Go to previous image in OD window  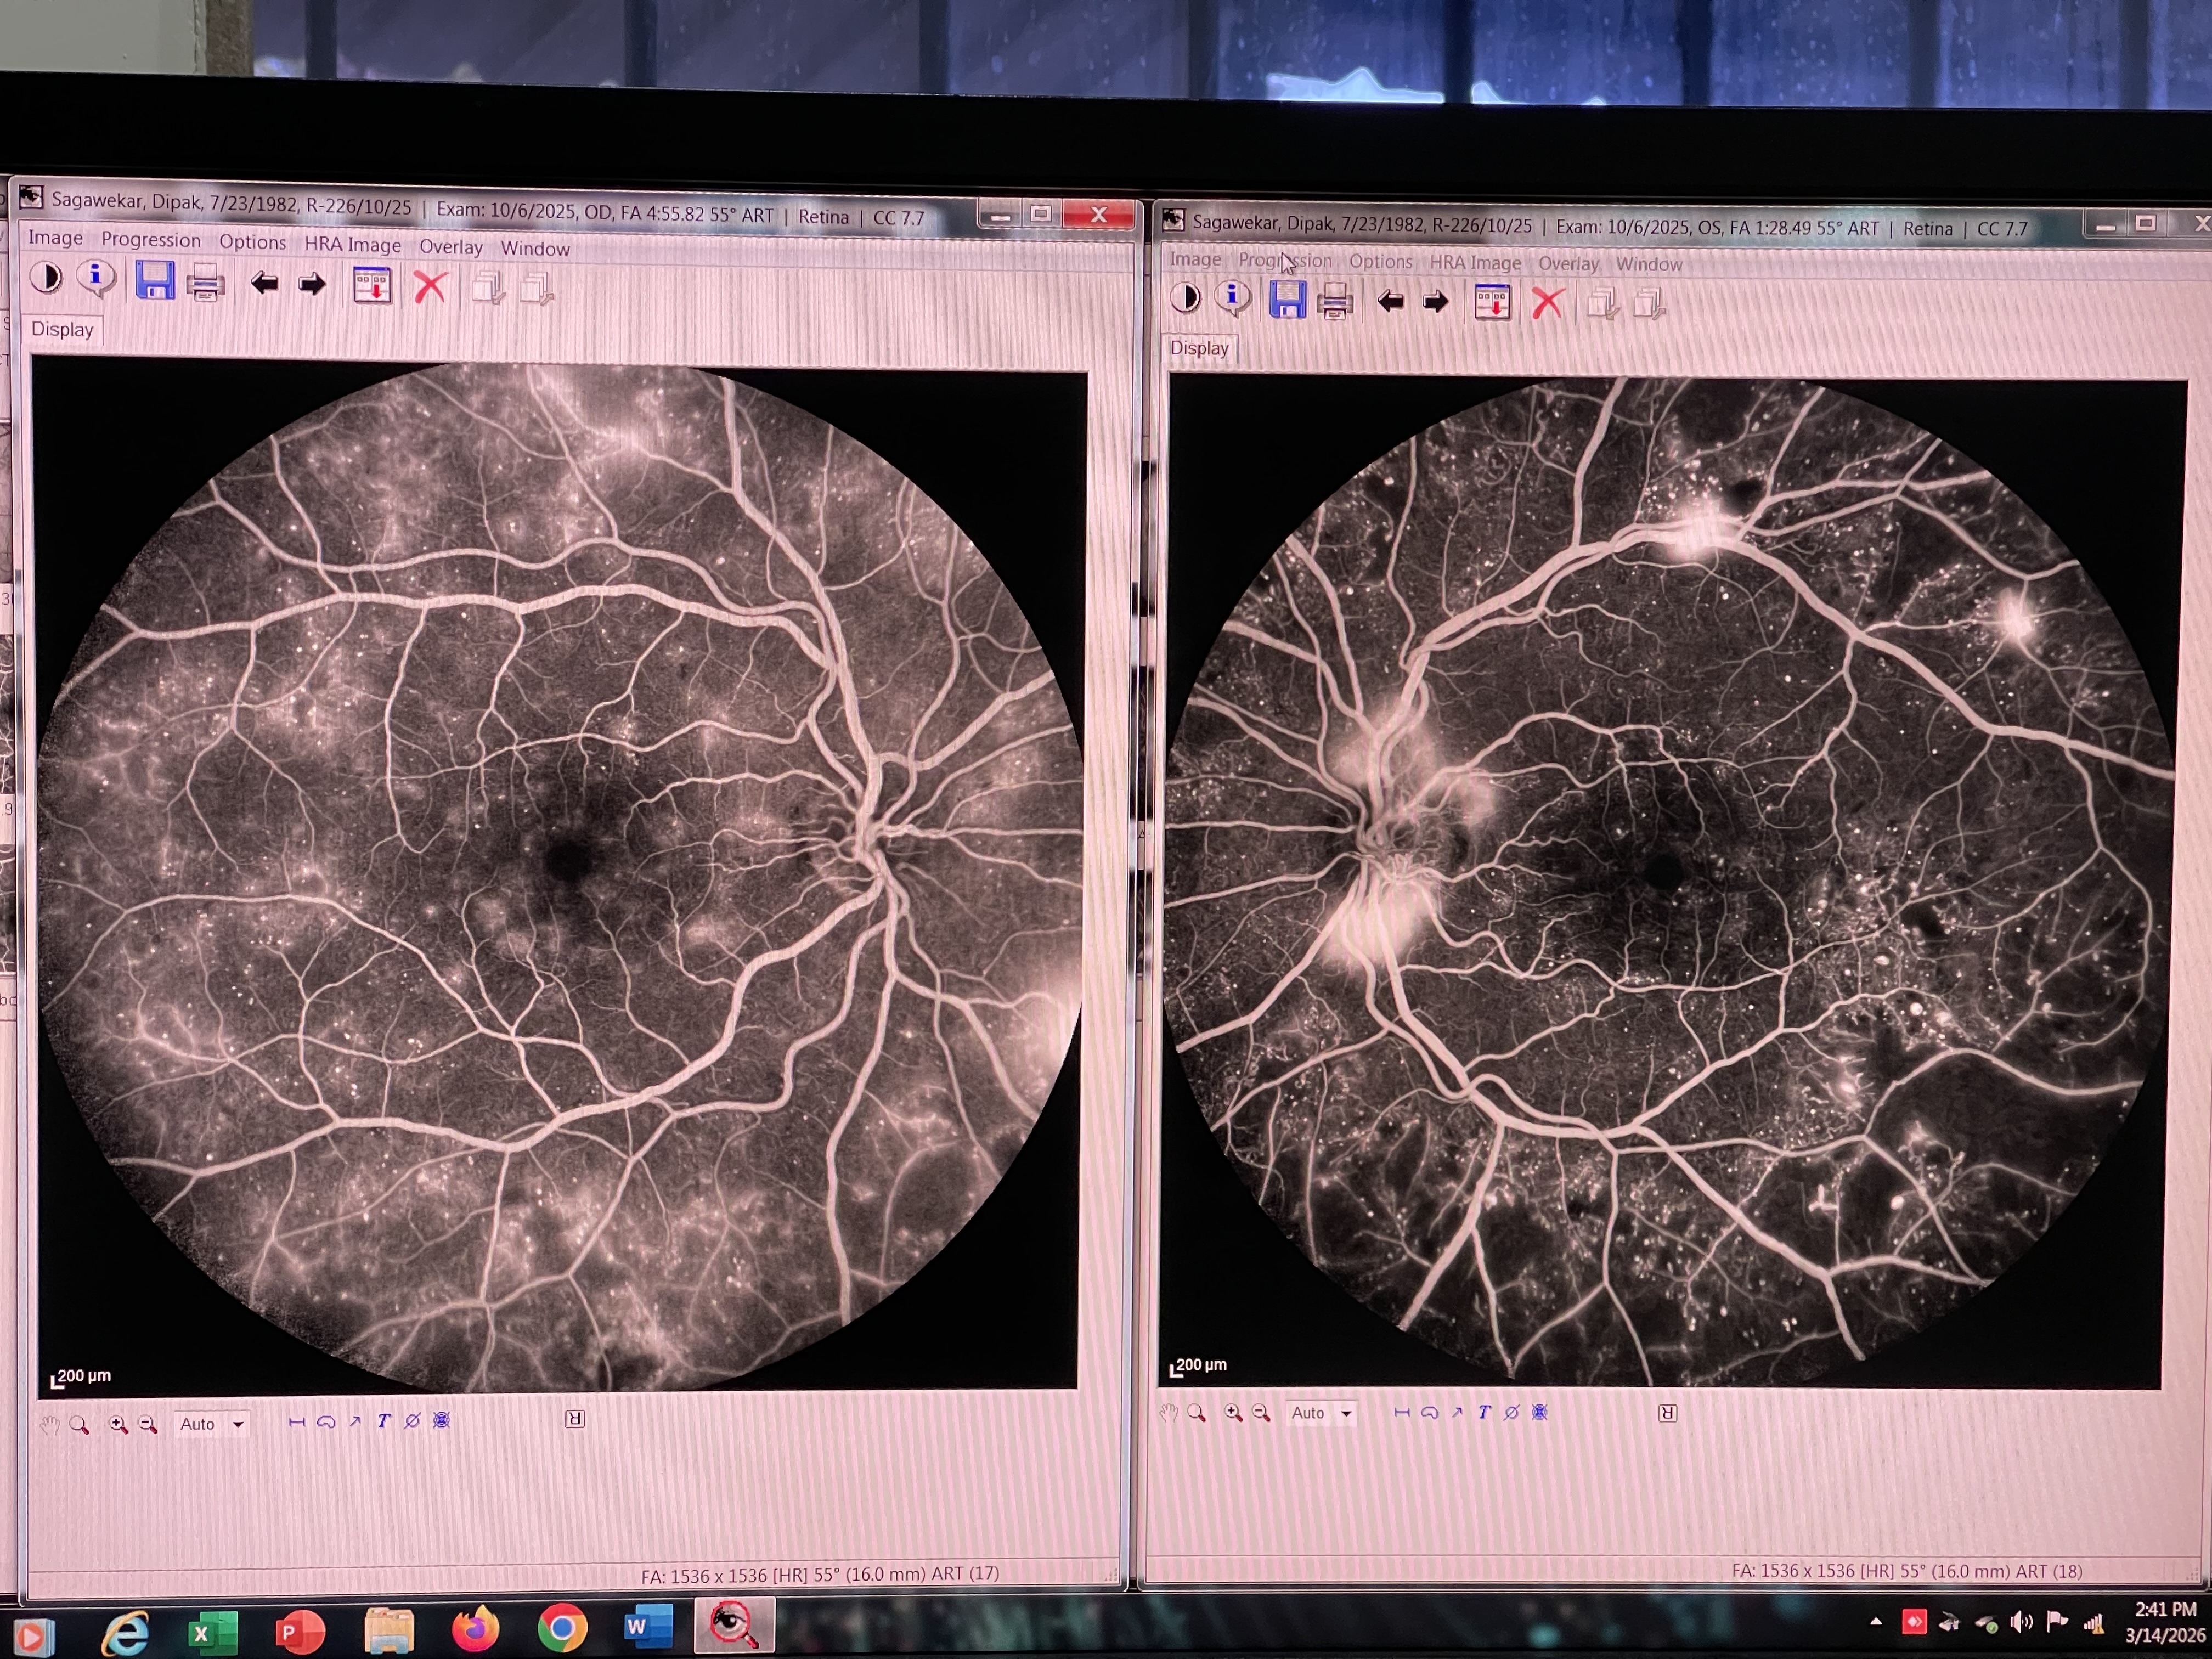click(264, 284)
